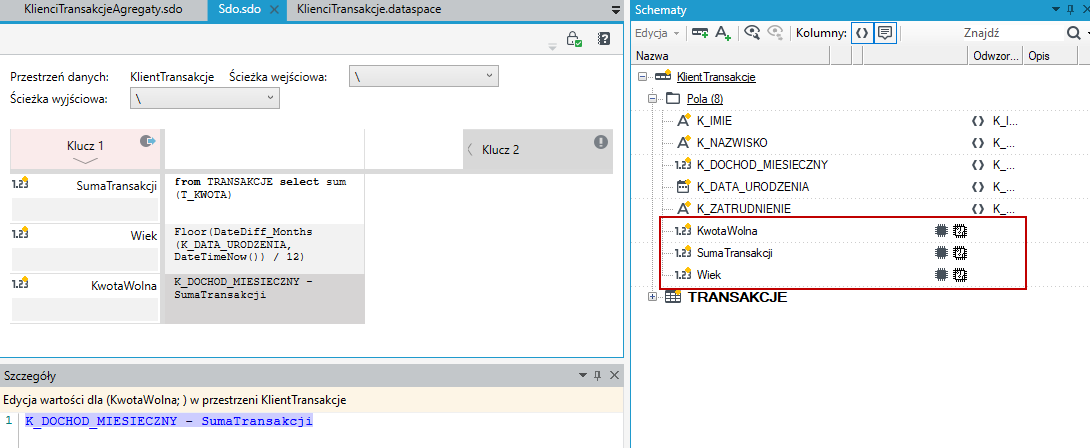Click the export arrow icon on Klucz 1
This screenshot has height=448, width=1090.
pos(147,141)
